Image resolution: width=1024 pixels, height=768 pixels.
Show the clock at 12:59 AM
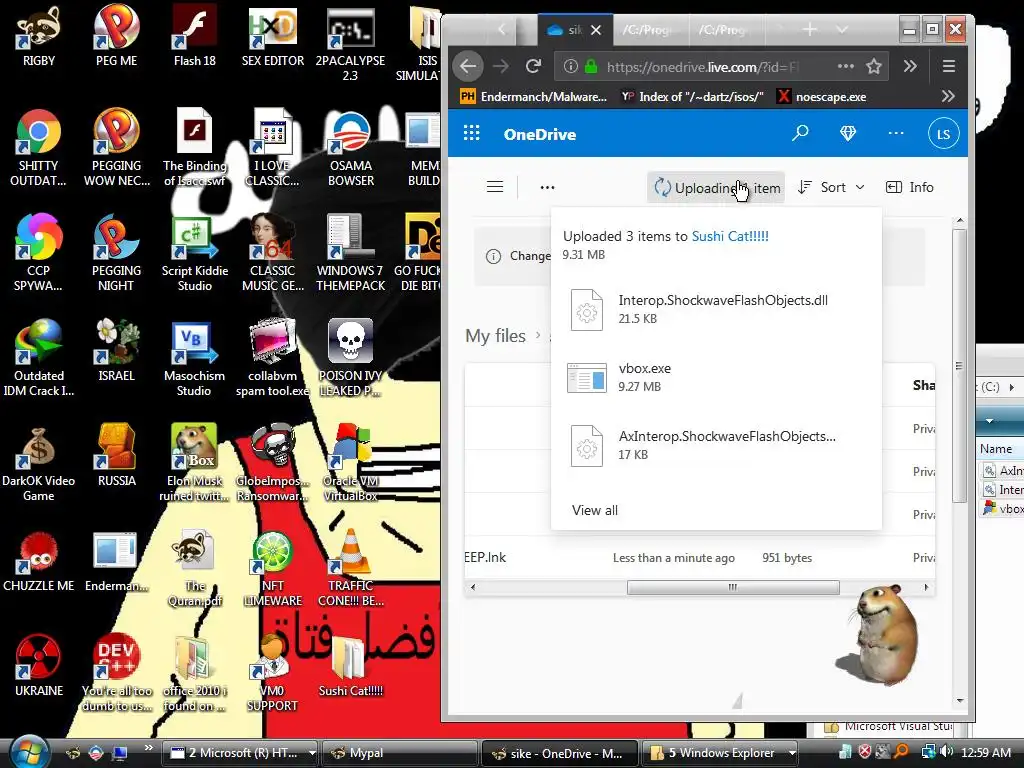click(985, 752)
